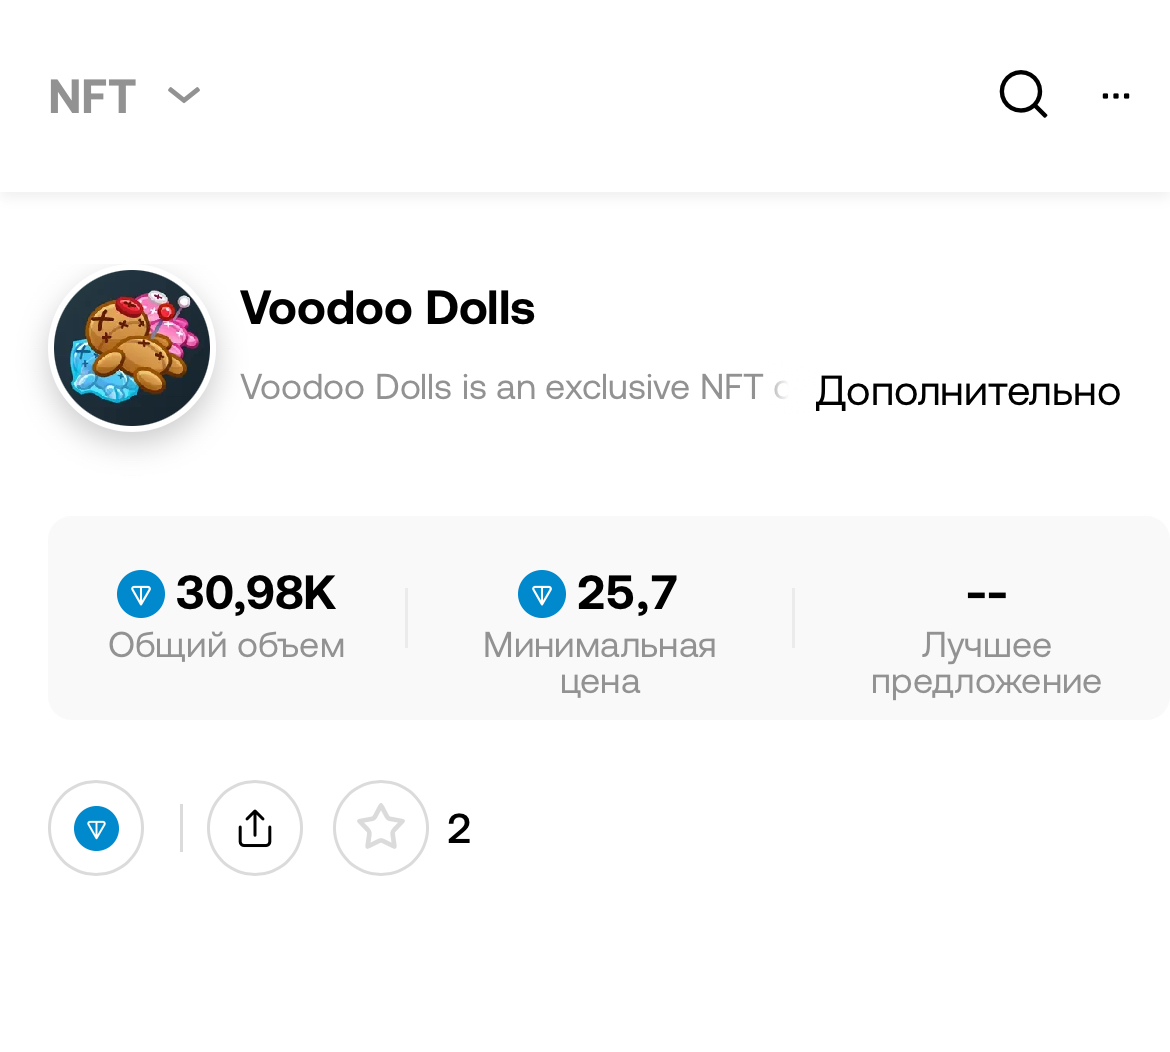This screenshot has height=1052, width=1170.
Task: Open the search magnifier icon
Action: [1023, 95]
